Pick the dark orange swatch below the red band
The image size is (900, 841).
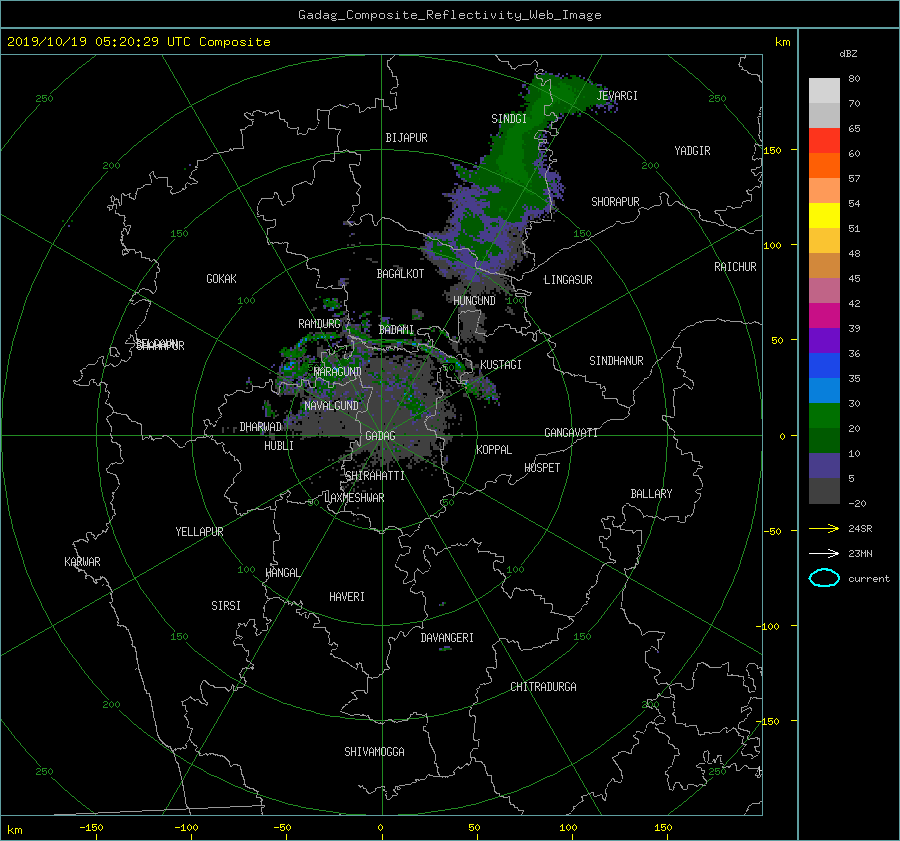pos(824,166)
